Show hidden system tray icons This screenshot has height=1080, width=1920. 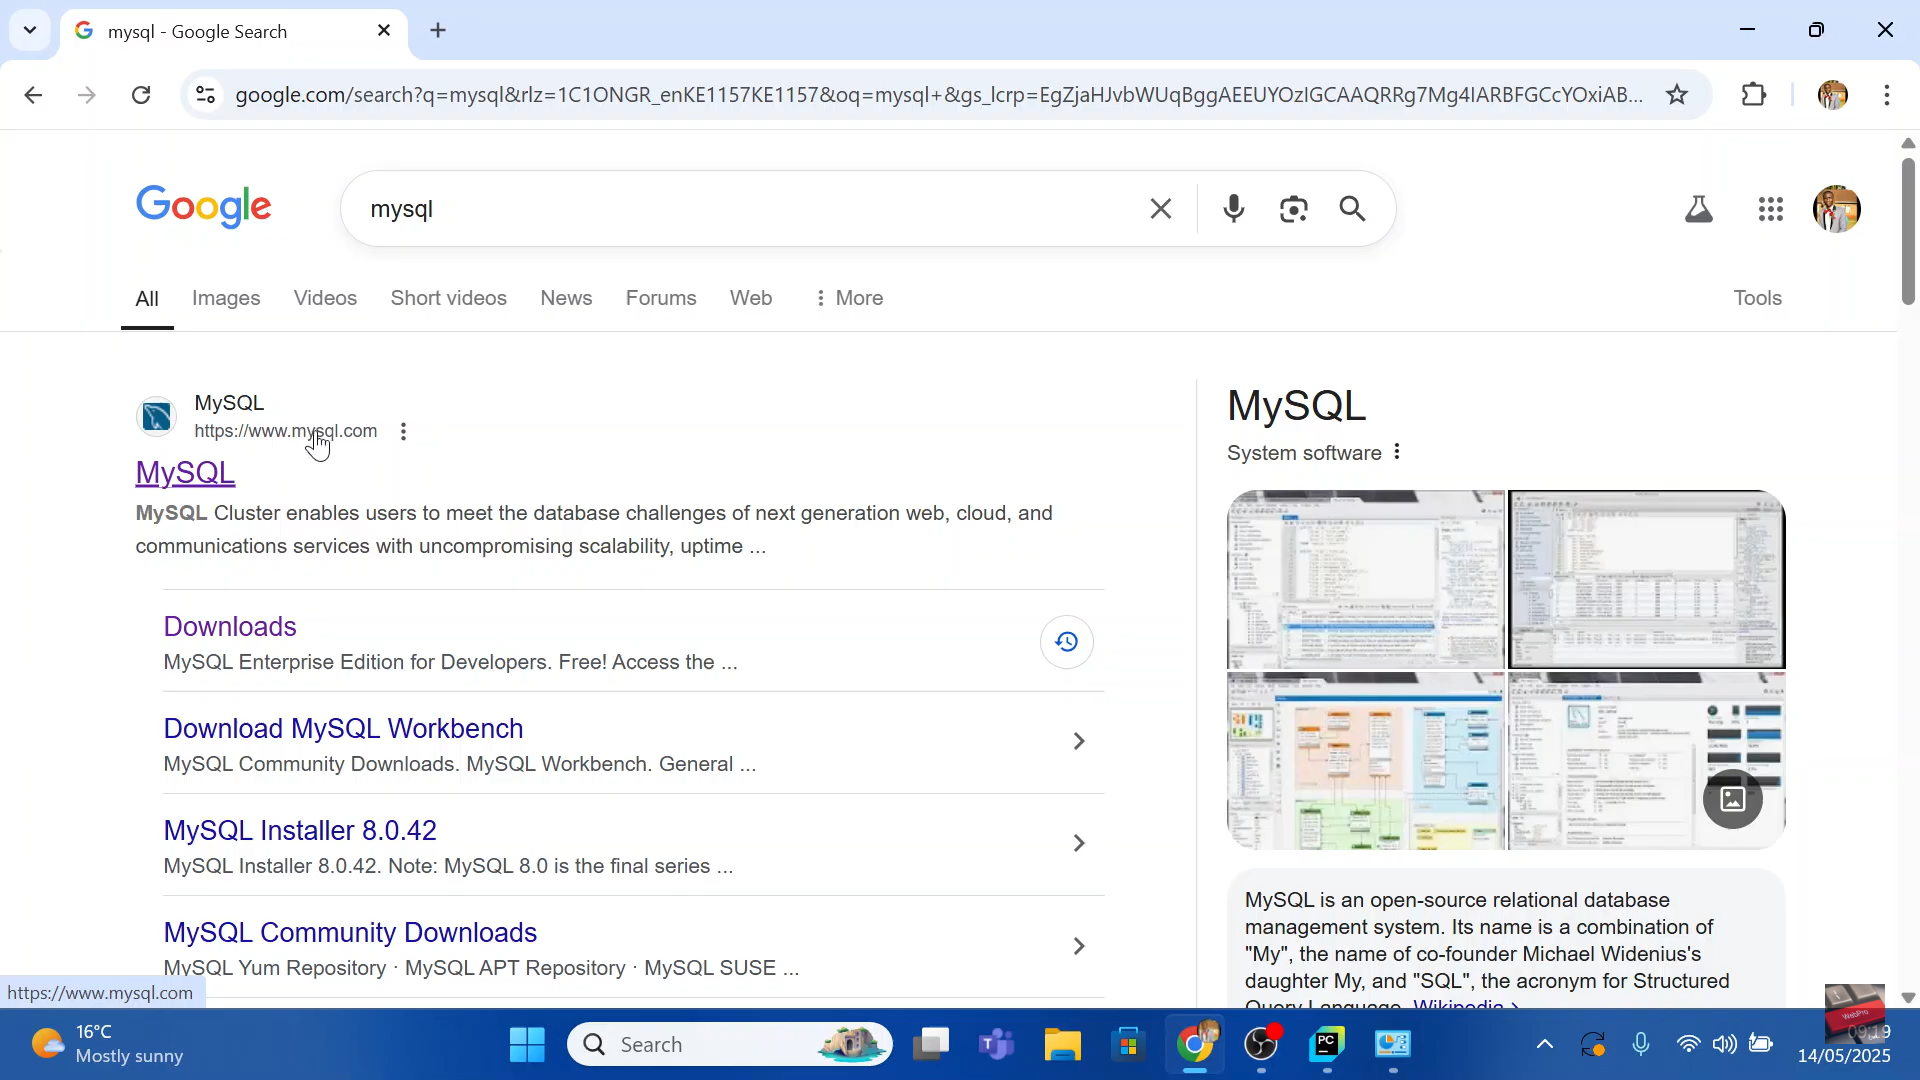pyautogui.click(x=1544, y=1045)
